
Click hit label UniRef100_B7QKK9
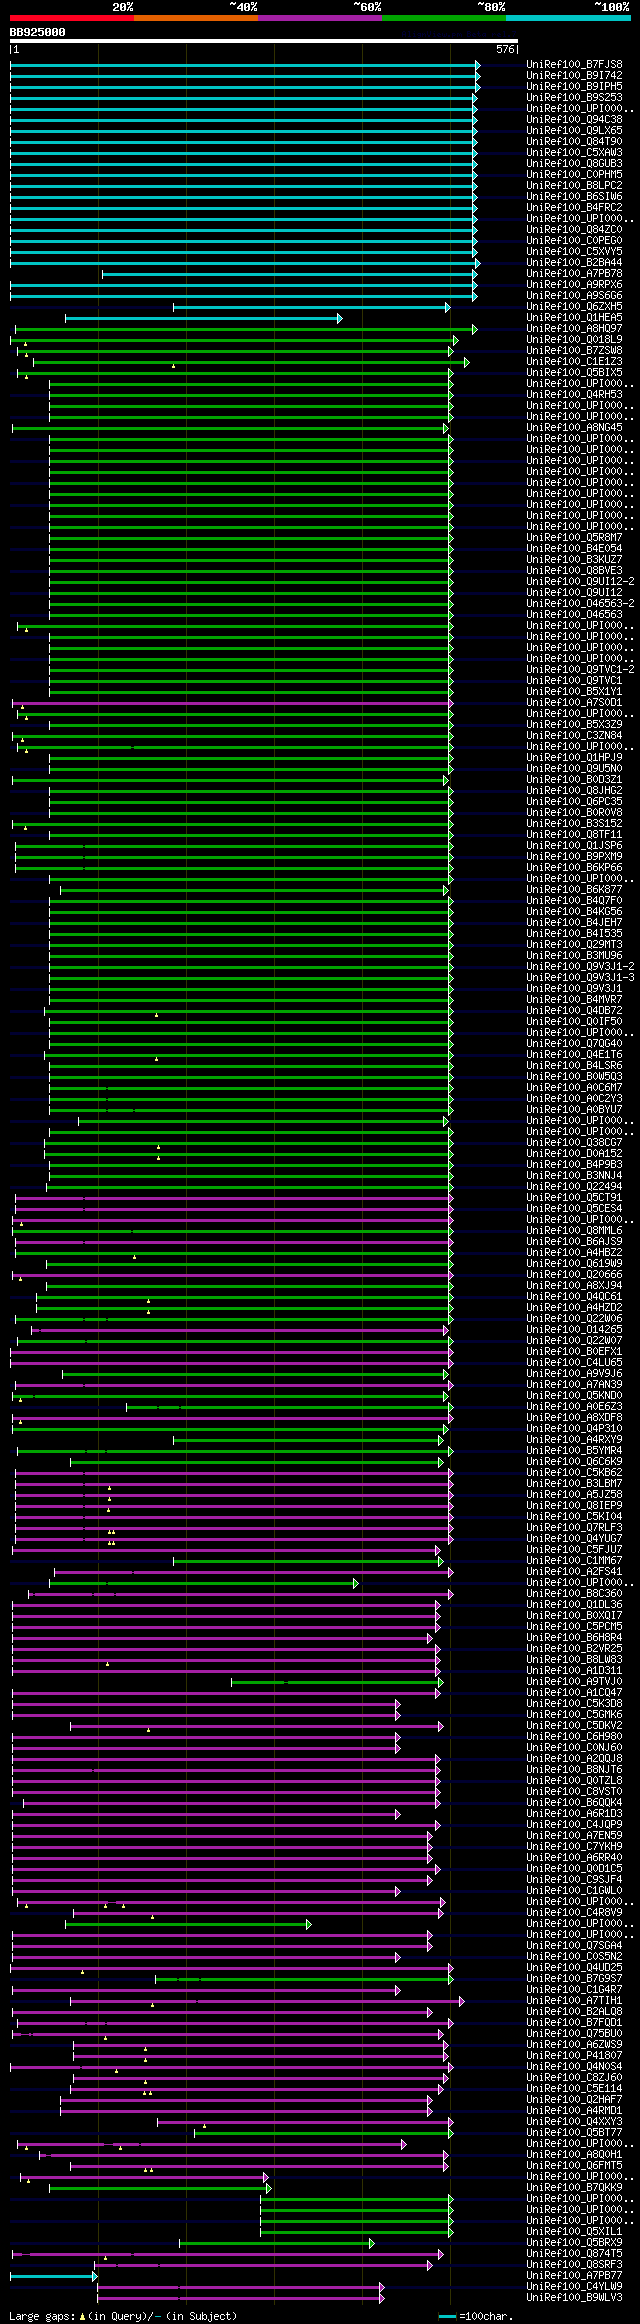click(x=574, y=2188)
